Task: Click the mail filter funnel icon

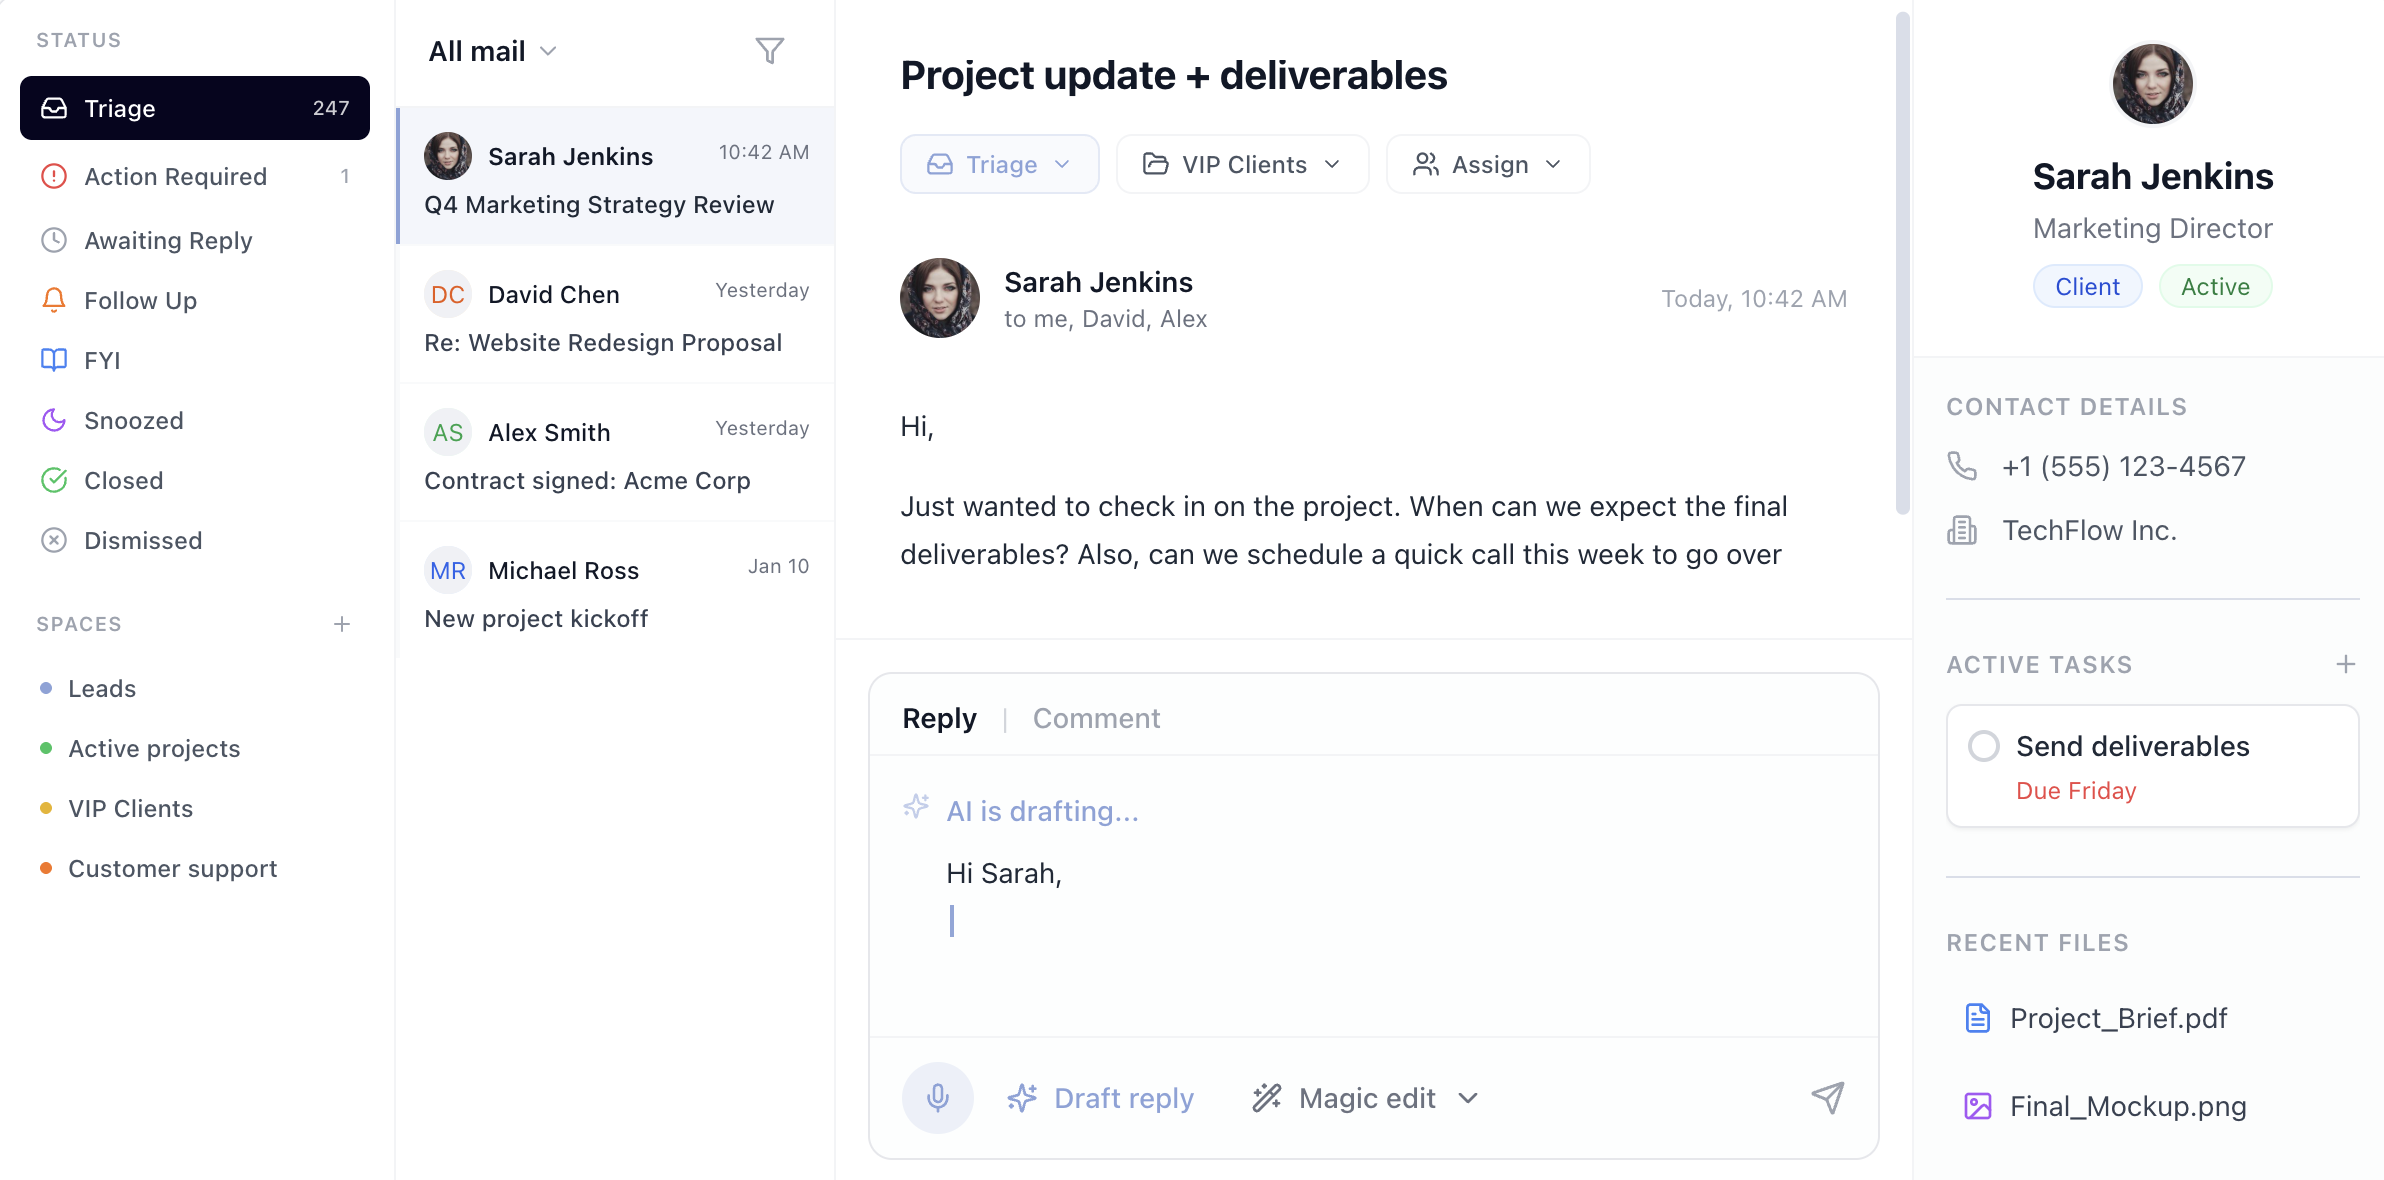Action: click(769, 51)
